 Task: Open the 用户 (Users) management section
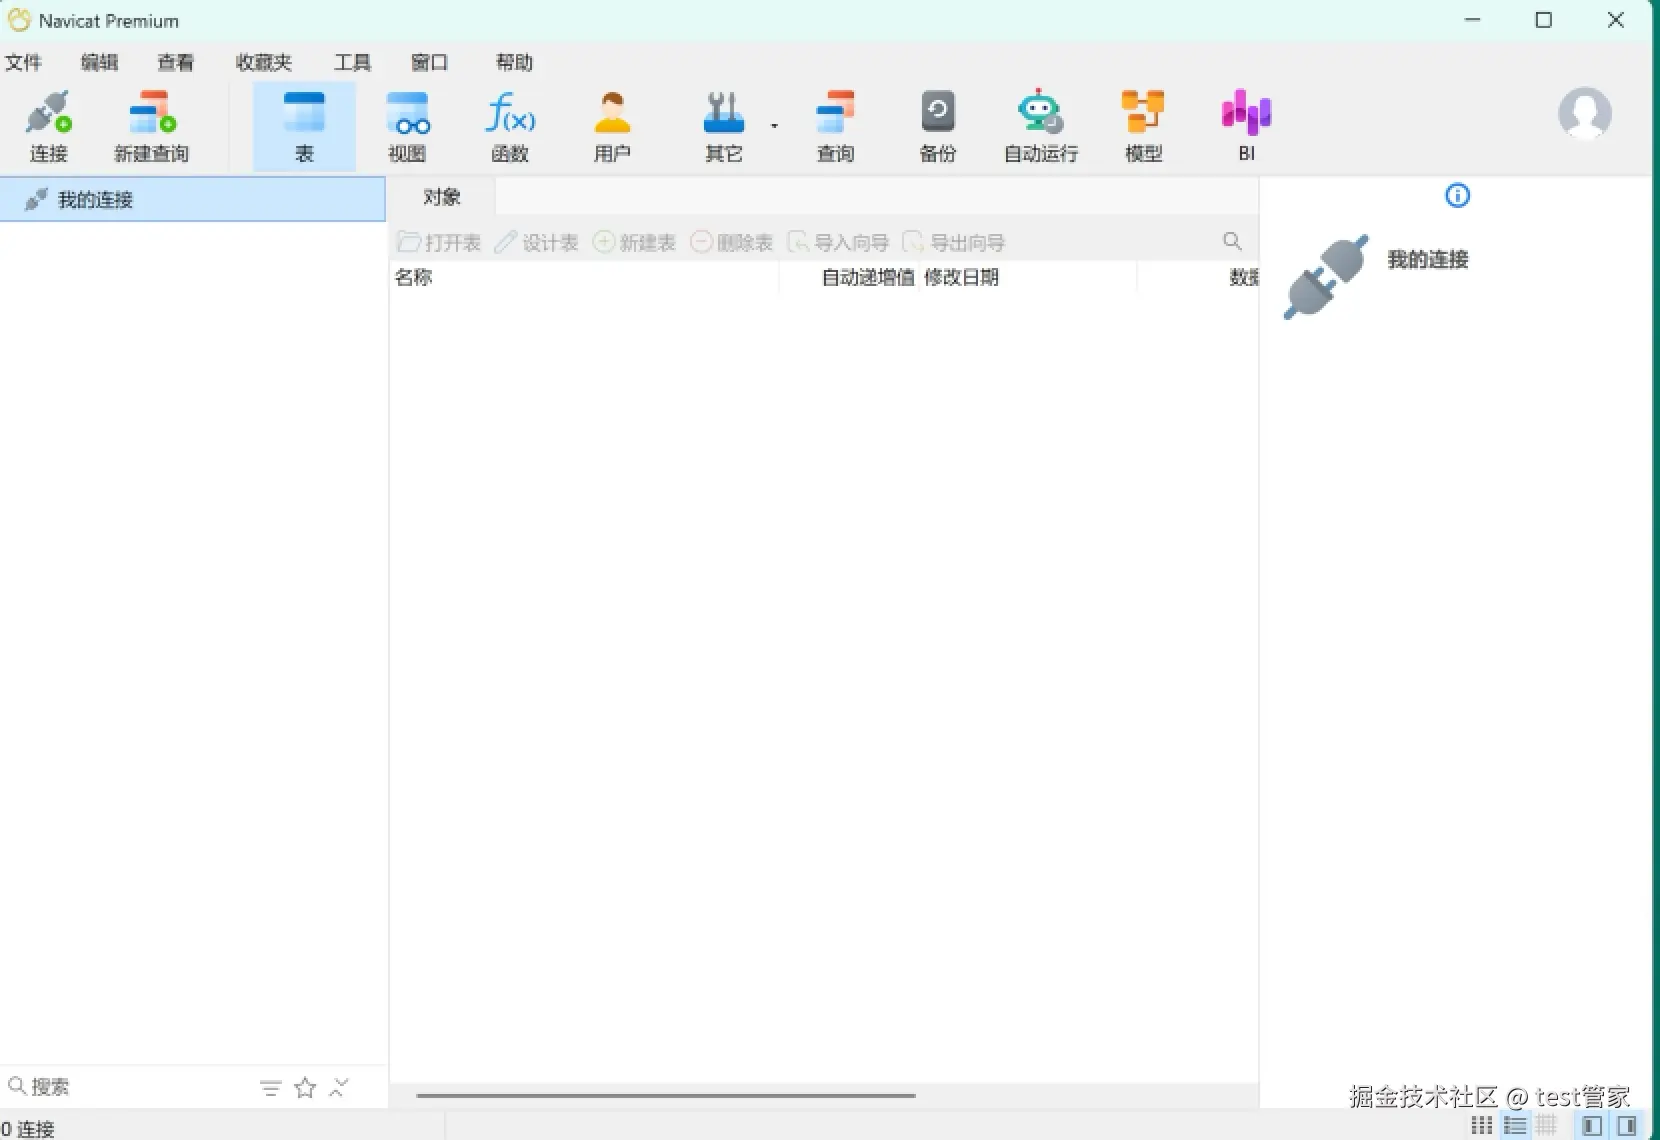(x=613, y=124)
